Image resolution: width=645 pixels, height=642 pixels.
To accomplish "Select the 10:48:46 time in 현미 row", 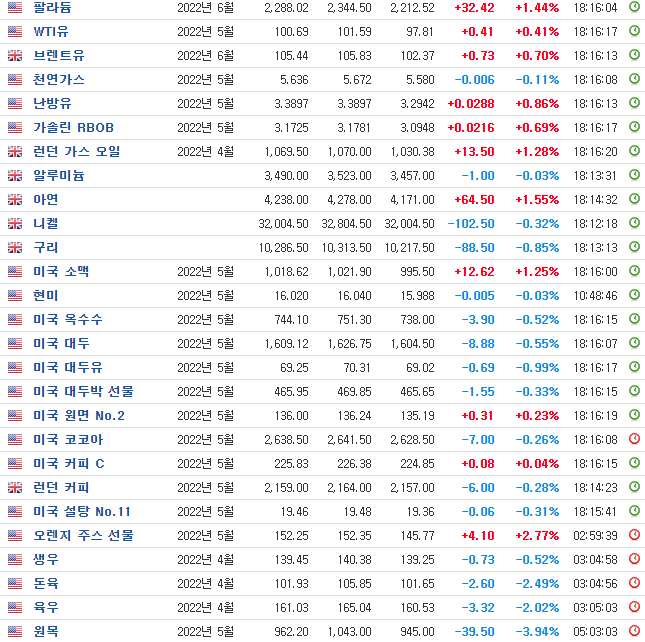I will pos(596,296).
